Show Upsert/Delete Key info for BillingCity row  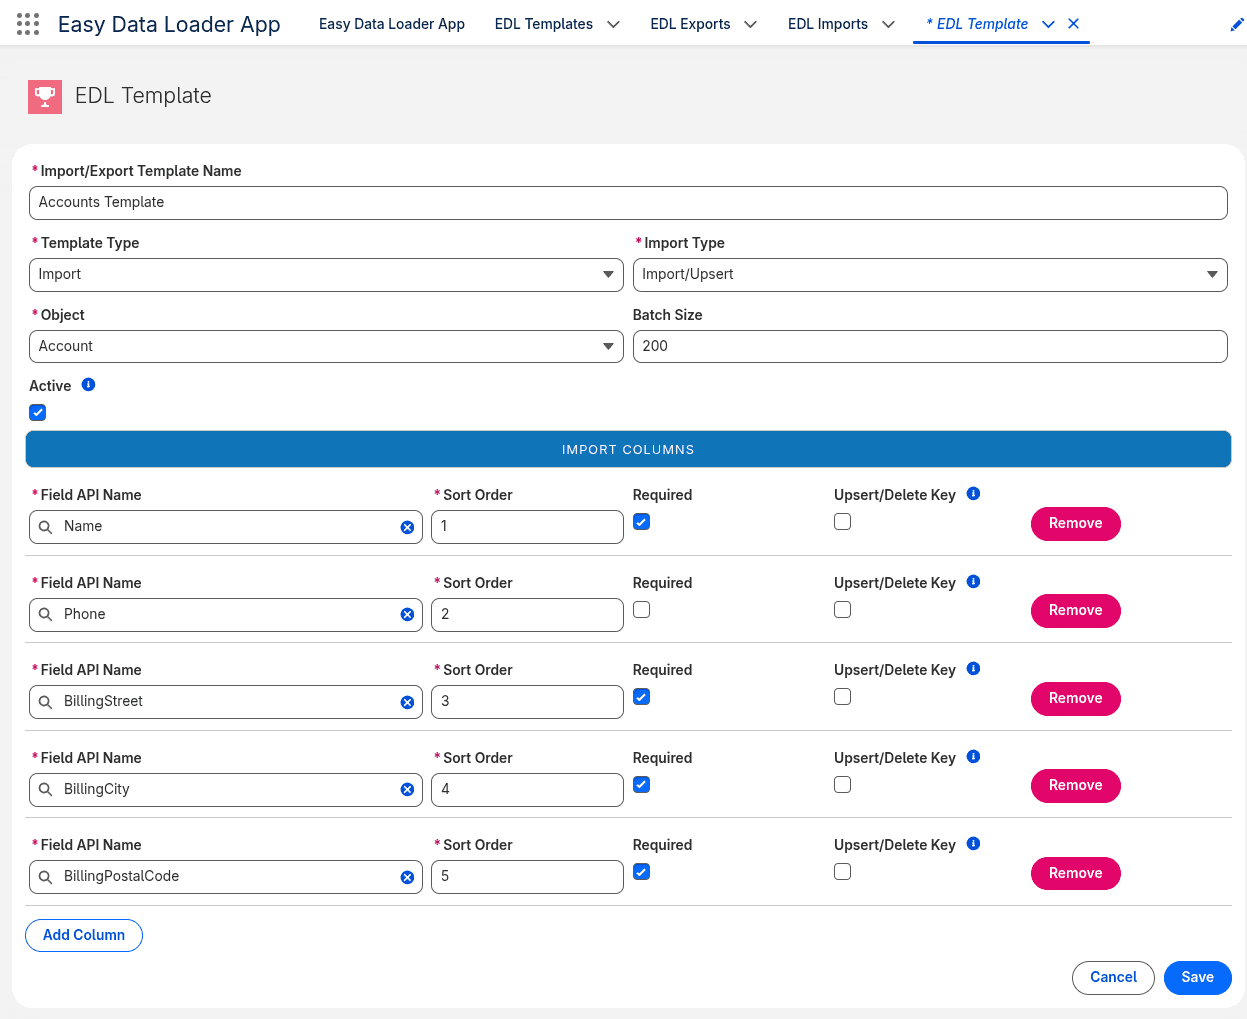974,757
